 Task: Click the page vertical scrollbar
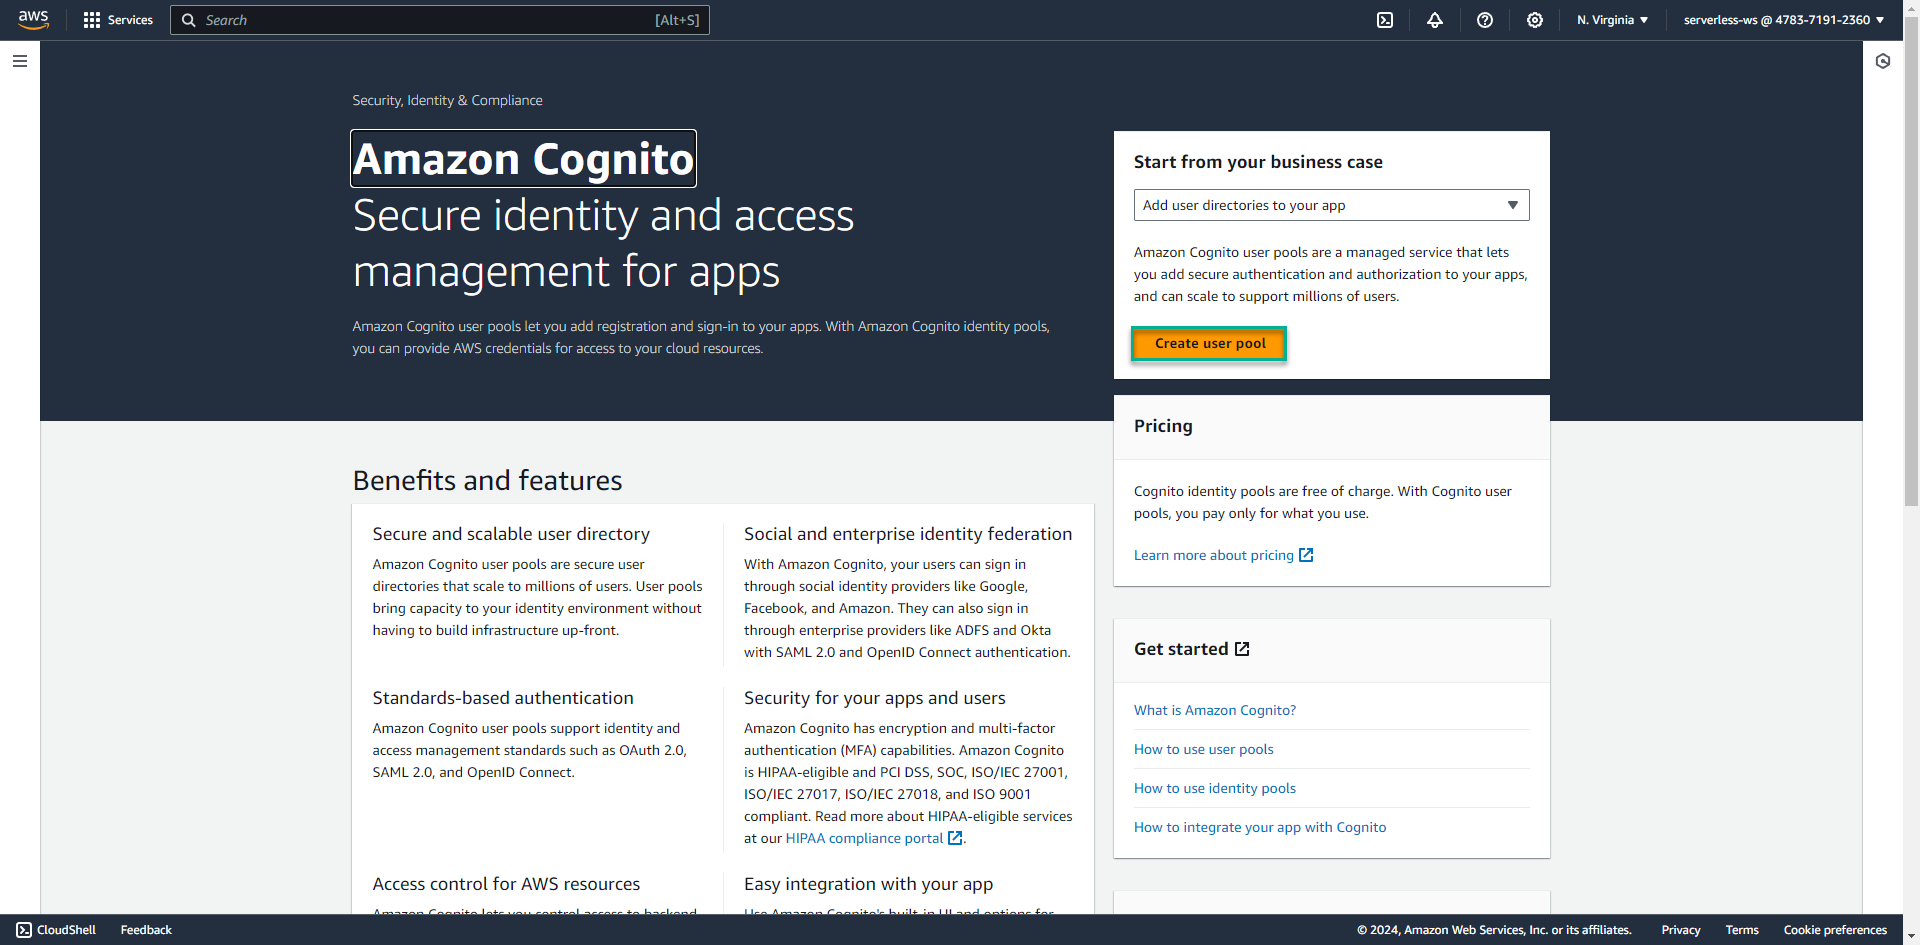1911,260
